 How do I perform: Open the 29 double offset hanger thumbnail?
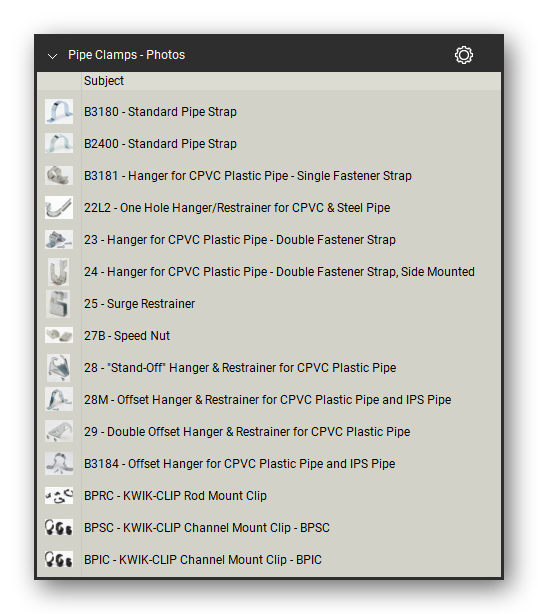coord(59,432)
